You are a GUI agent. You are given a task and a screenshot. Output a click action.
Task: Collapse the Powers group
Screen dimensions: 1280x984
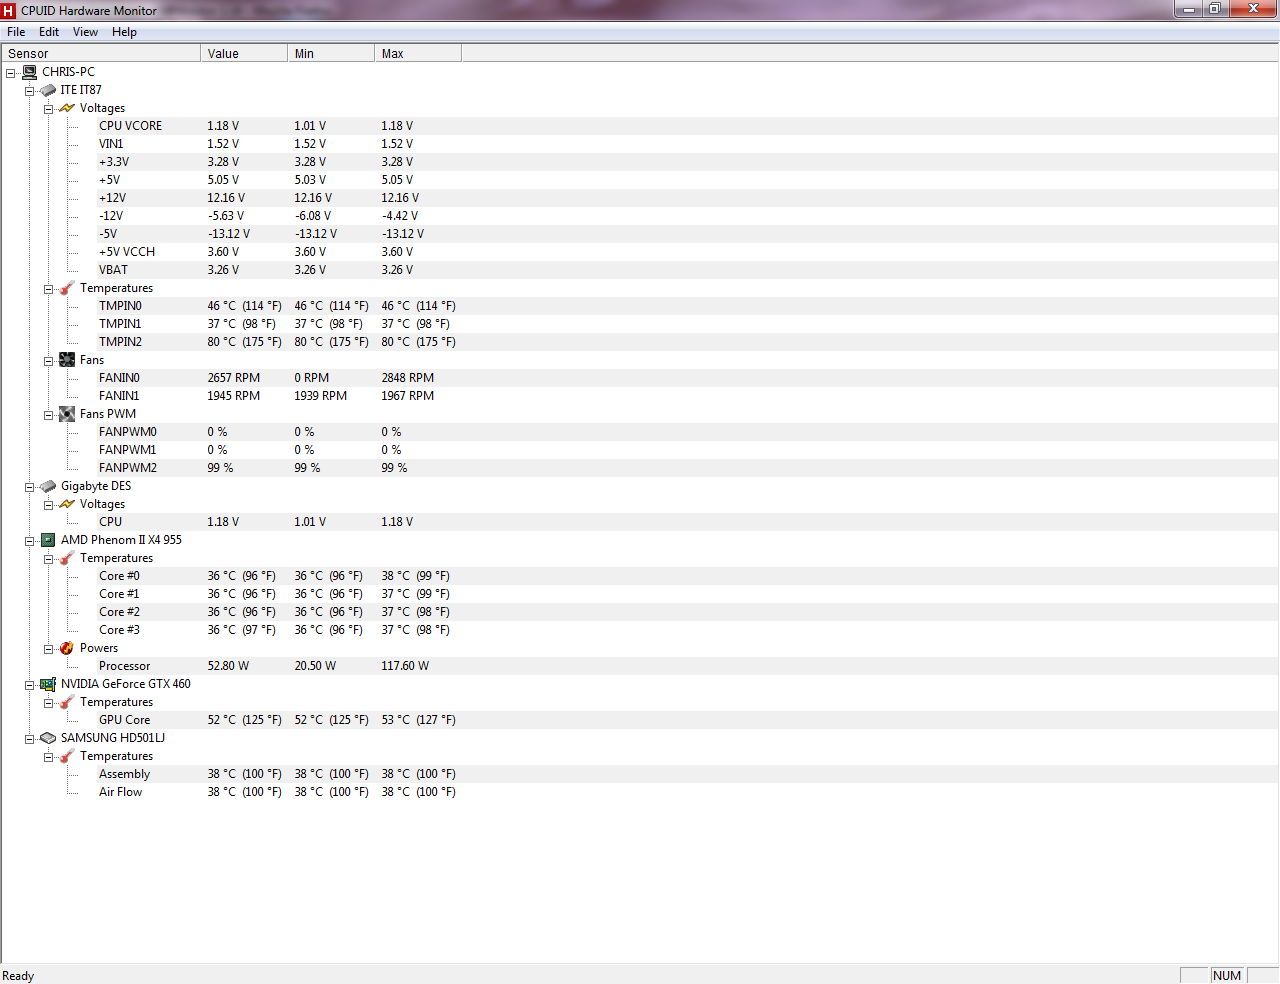48,649
